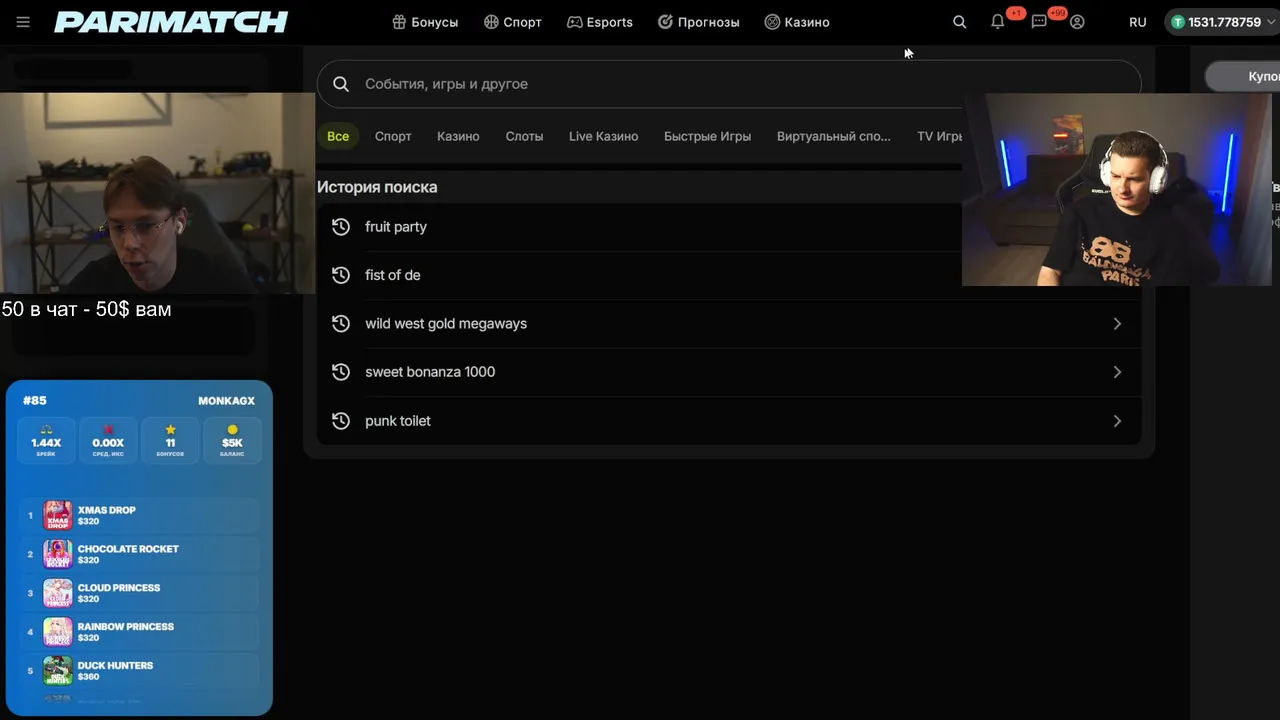This screenshot has height=720, width=1280.
Task: Open the chat messages icon
Action: [1039, 22]
